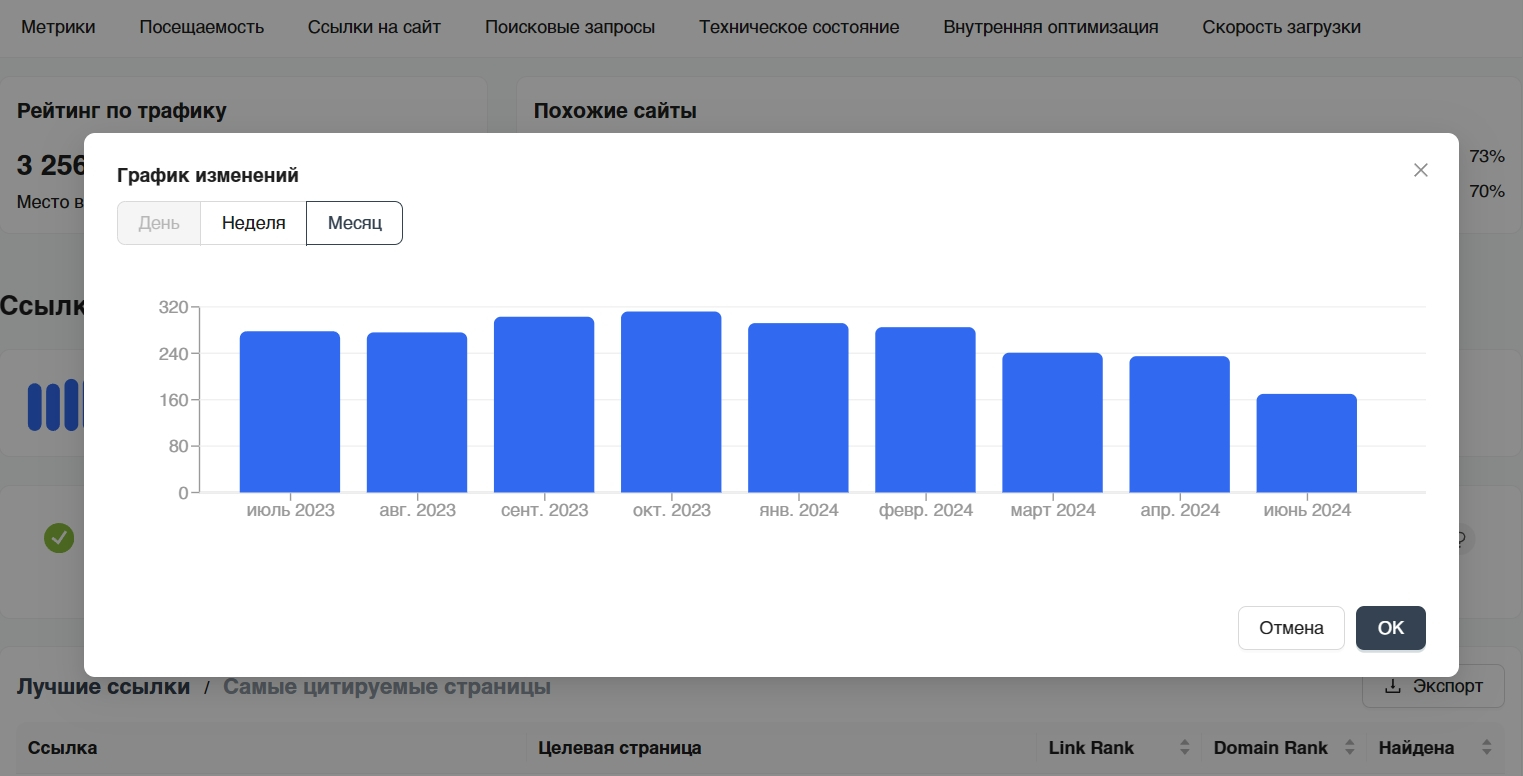Viewport: 1523px width, 776px height.
Task: Click the июнь 2024 chart bar
Action: point(1307,443)
